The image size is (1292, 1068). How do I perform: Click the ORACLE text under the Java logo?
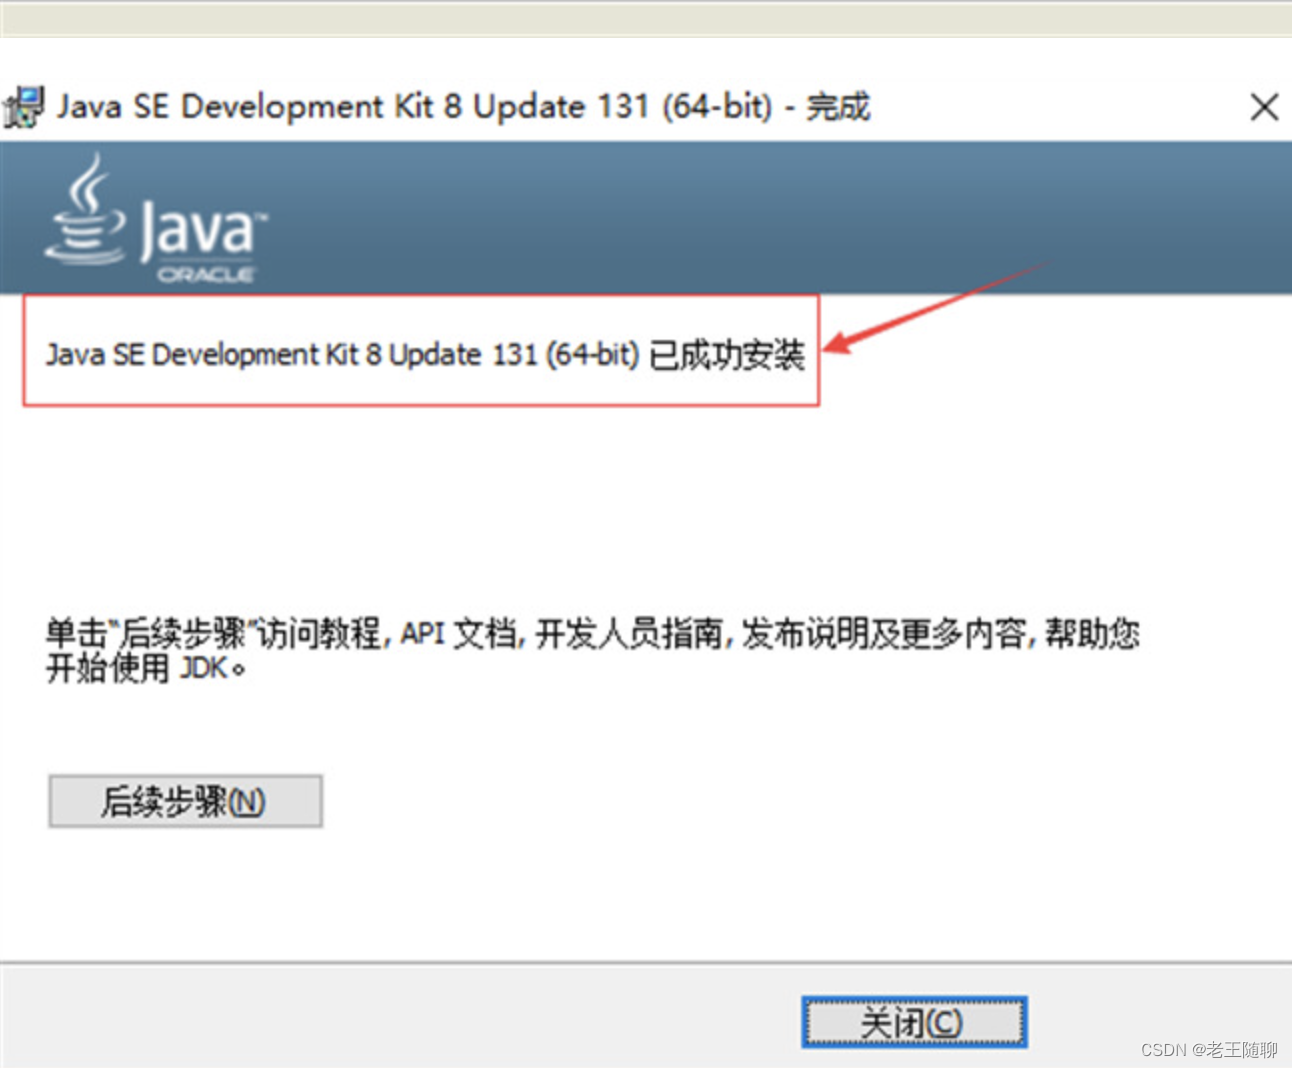tap(206, 274)
